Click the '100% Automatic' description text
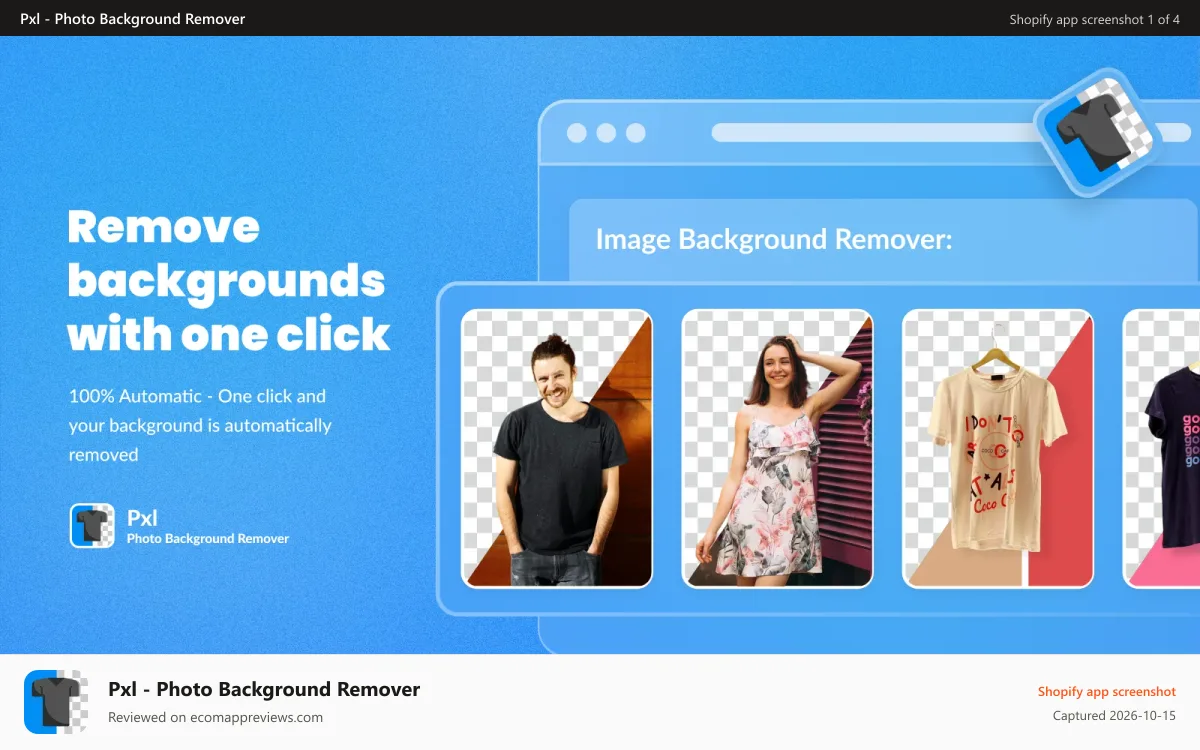1200x750 pixels. coord(200,425)
